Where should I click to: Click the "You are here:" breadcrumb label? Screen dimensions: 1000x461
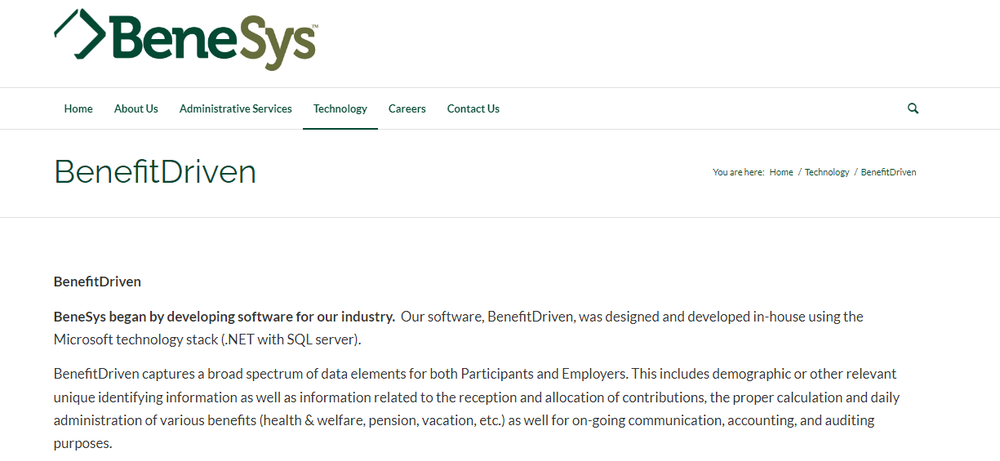[x=739, y=172]
